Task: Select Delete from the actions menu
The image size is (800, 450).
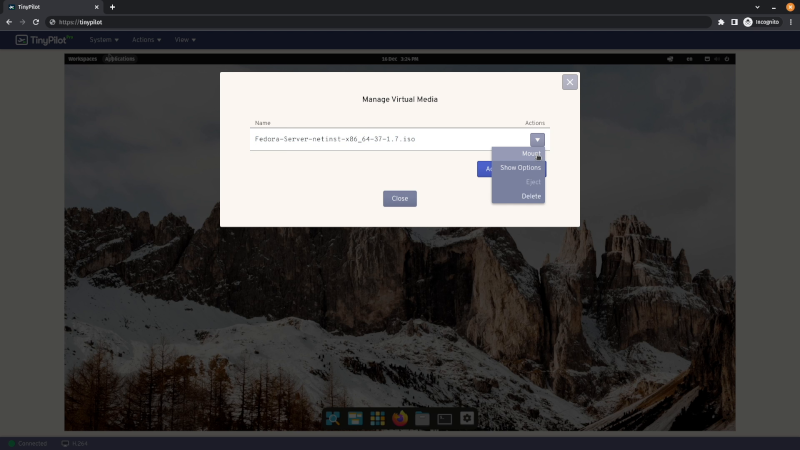Action: pos(531,196)
